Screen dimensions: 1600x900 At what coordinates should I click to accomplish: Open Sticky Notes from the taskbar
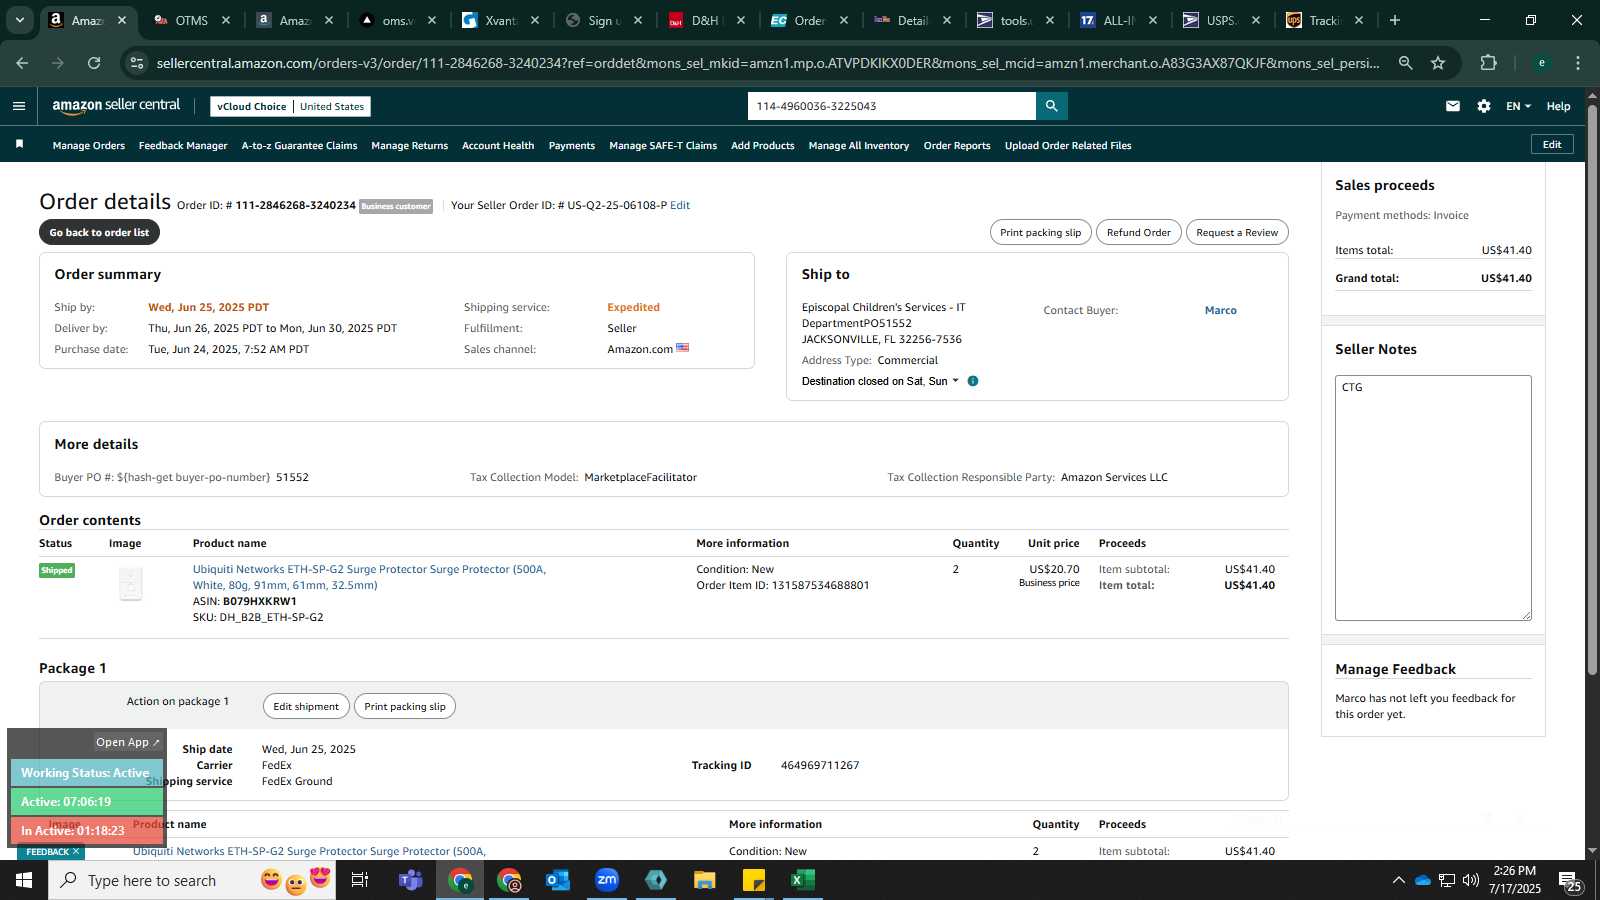754,880
